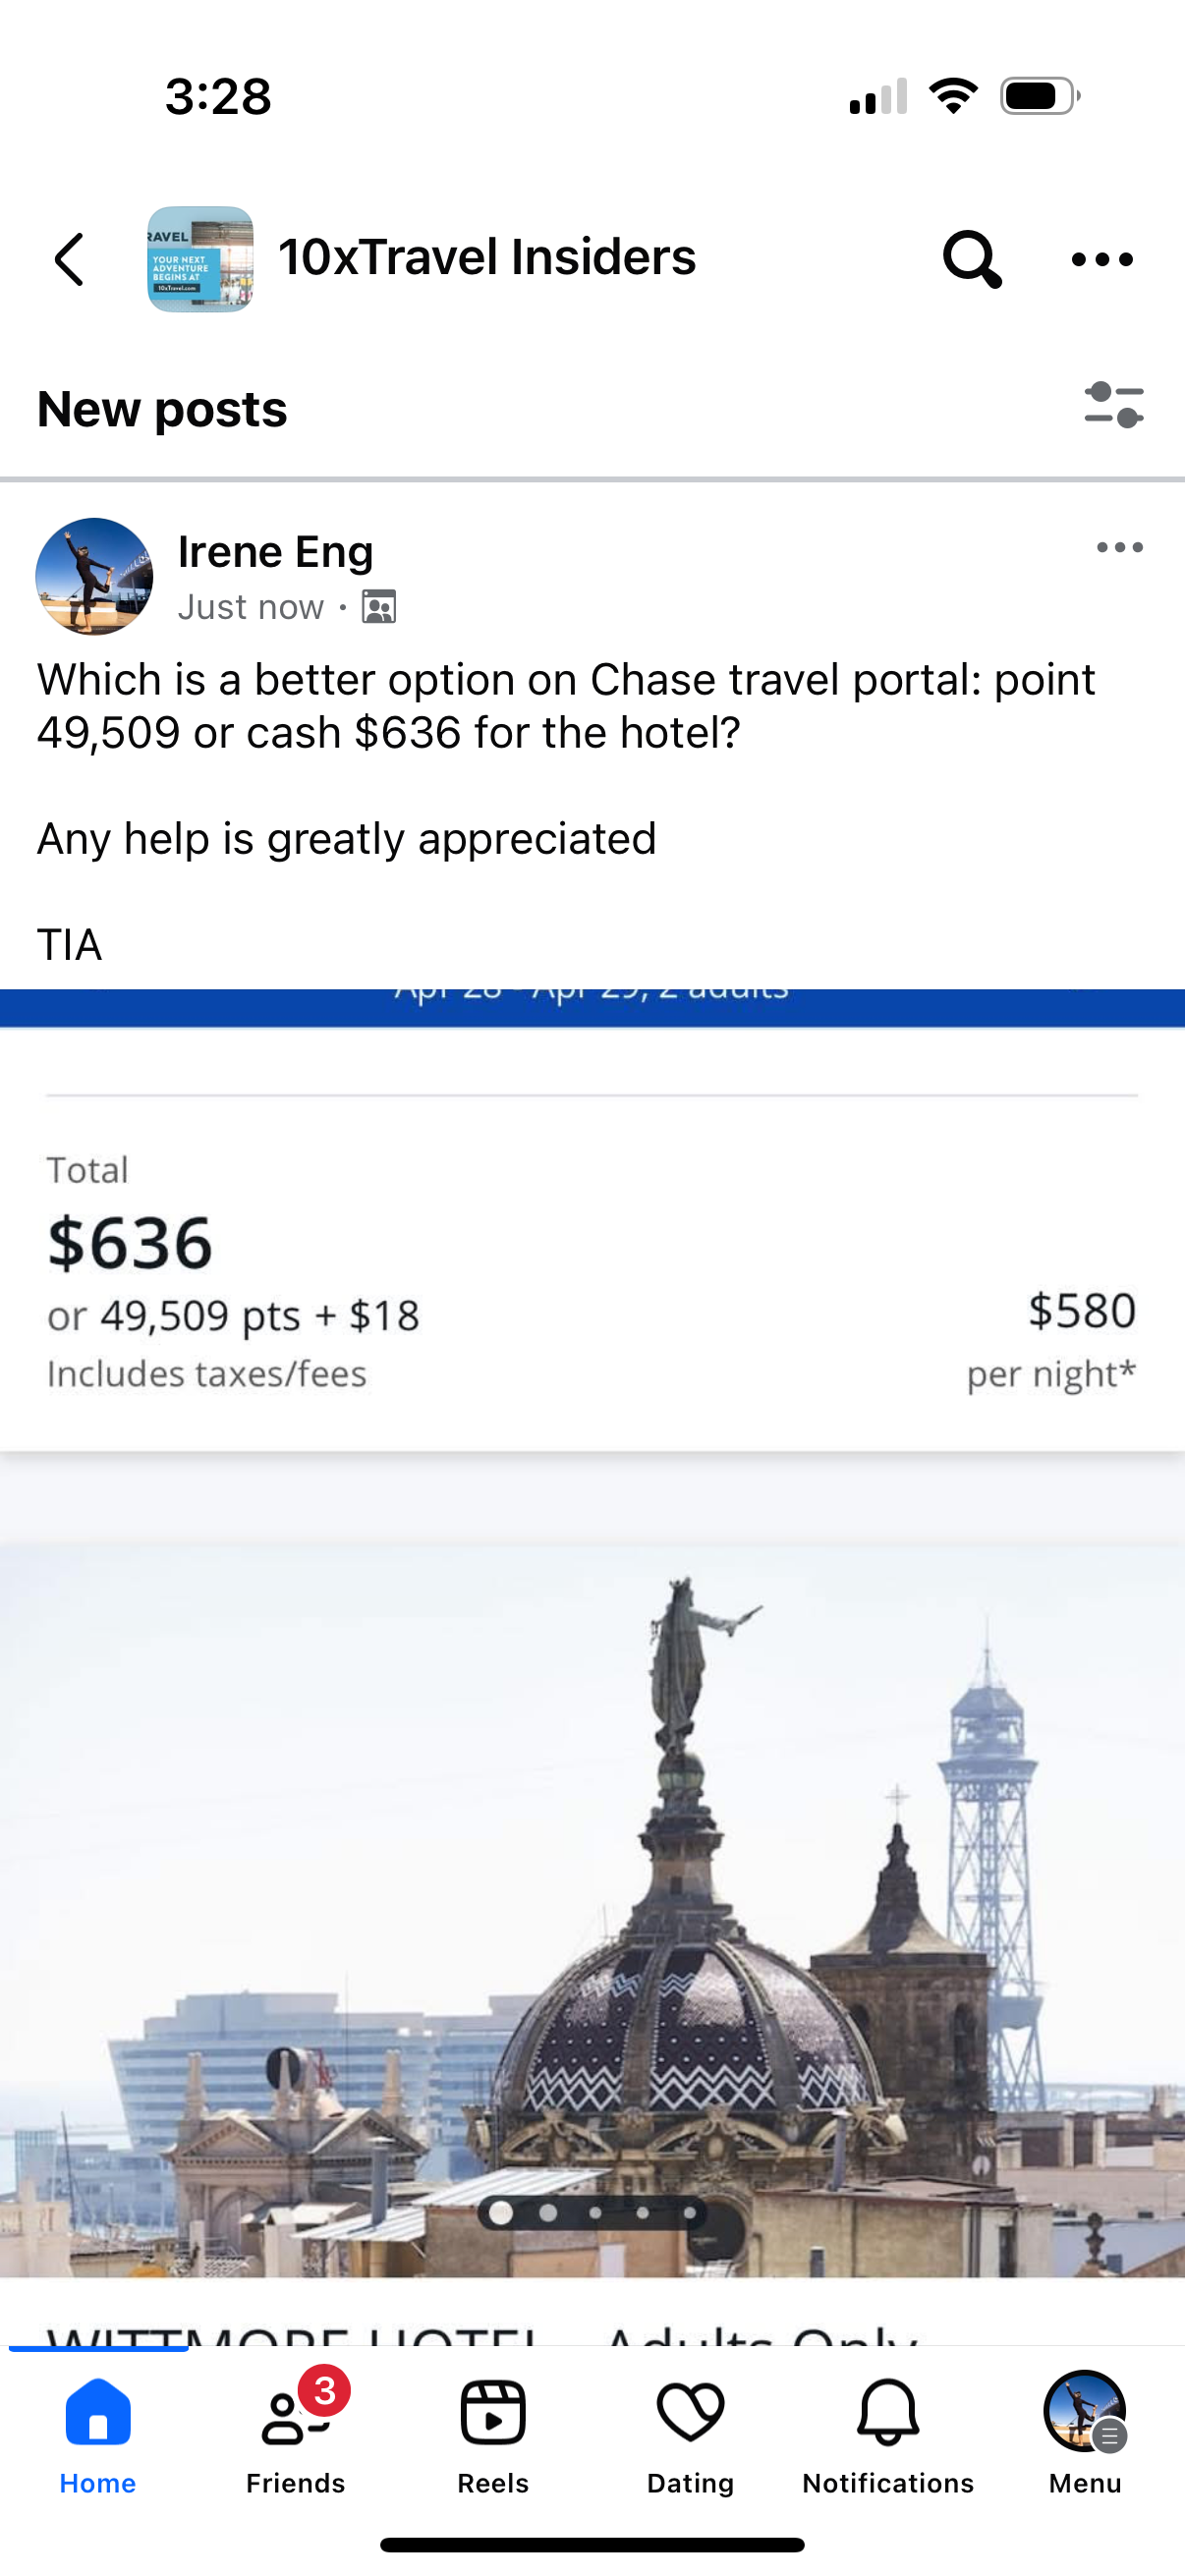
Task: Open the Notifications bell tab
Action: [888, 2435]
